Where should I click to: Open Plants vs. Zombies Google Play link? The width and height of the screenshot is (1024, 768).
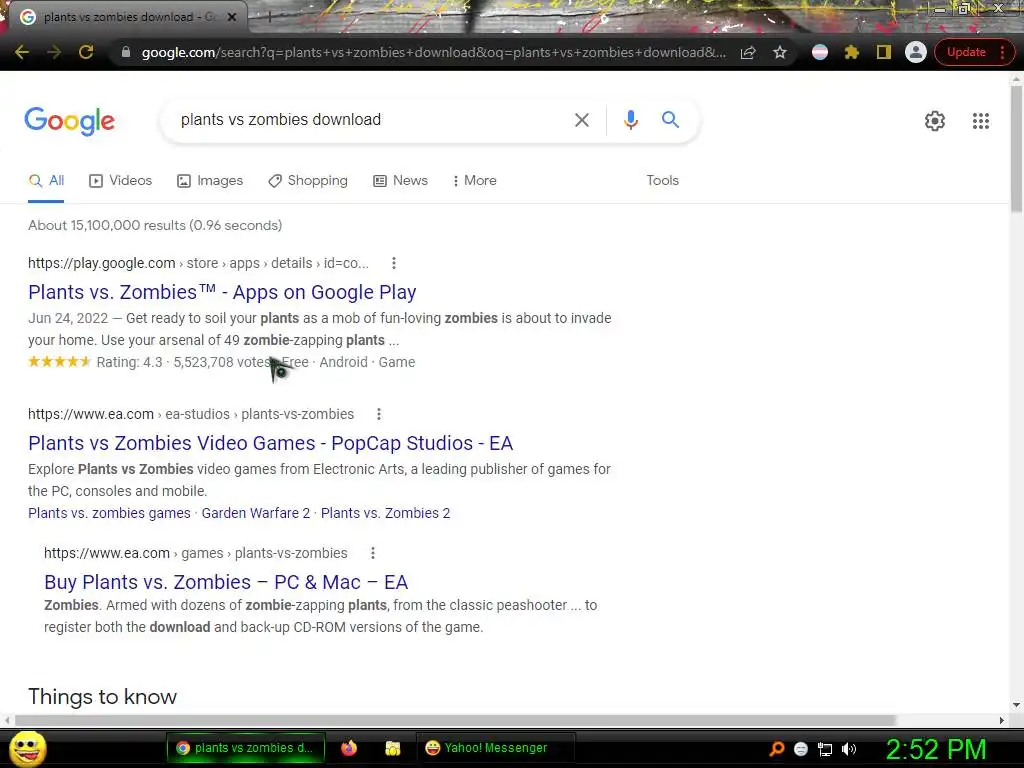(x=222, y=292)
